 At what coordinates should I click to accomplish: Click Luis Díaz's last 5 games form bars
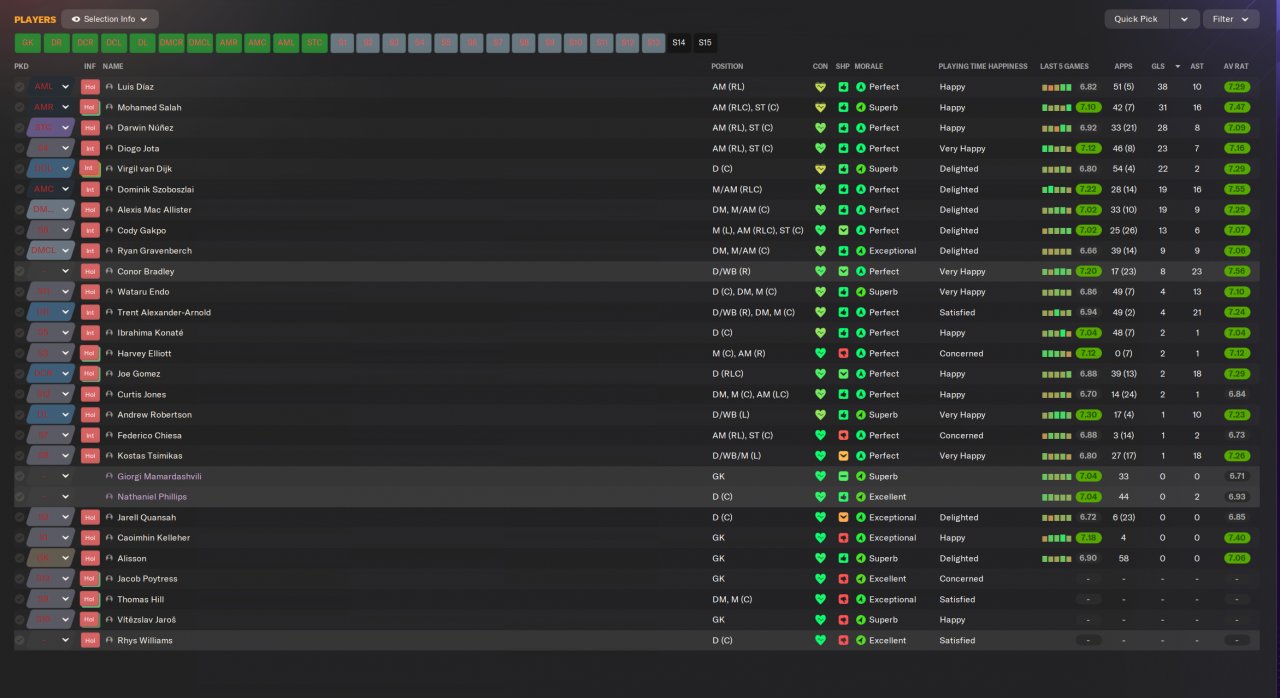(x=1056, y=87)
